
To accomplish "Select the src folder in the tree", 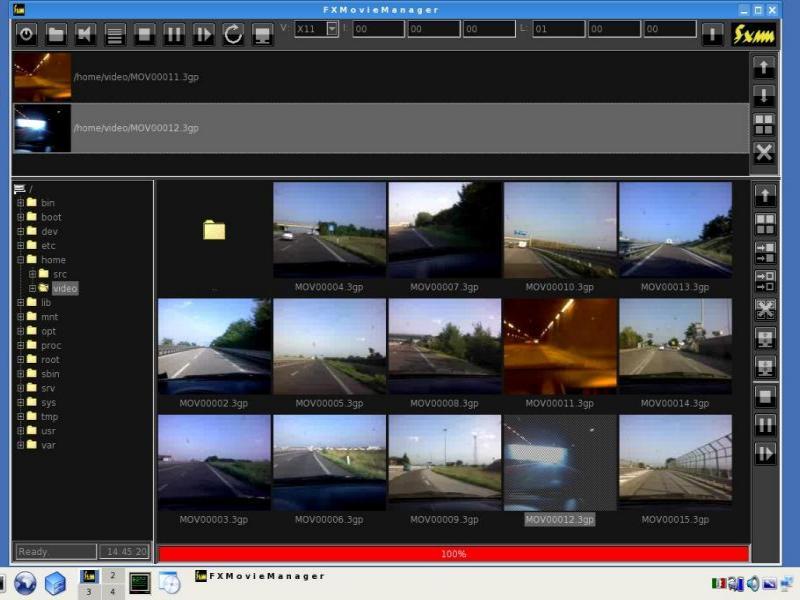I will click(x=60, y=274).
